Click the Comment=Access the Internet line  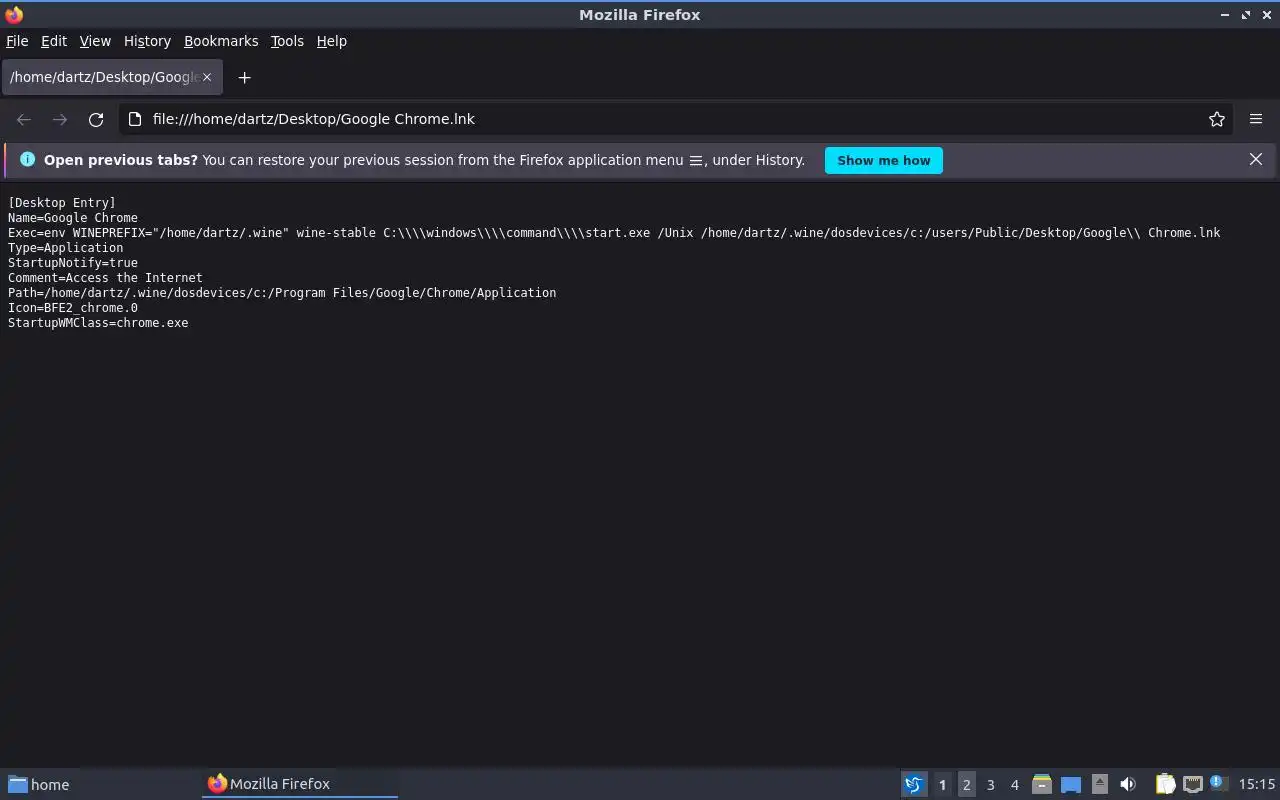105,278
